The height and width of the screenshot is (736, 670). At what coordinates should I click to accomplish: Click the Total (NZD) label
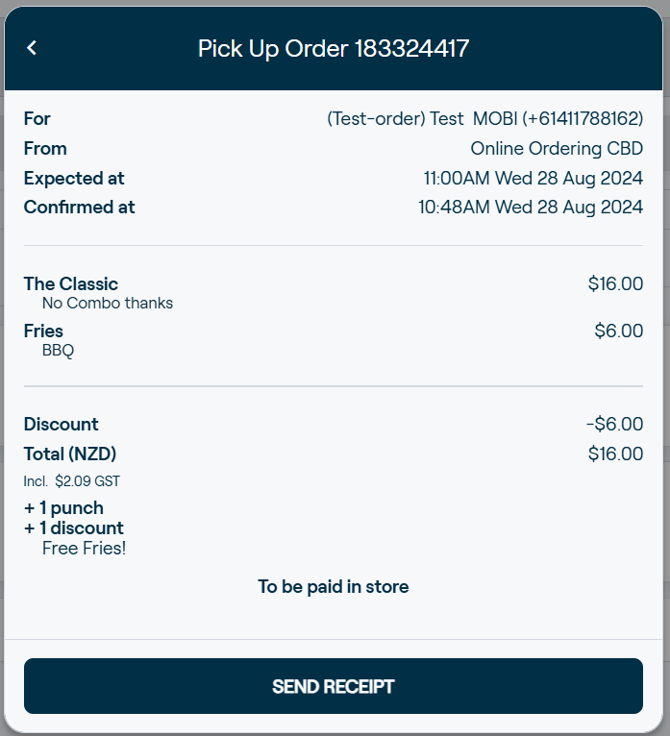[70, 454]
